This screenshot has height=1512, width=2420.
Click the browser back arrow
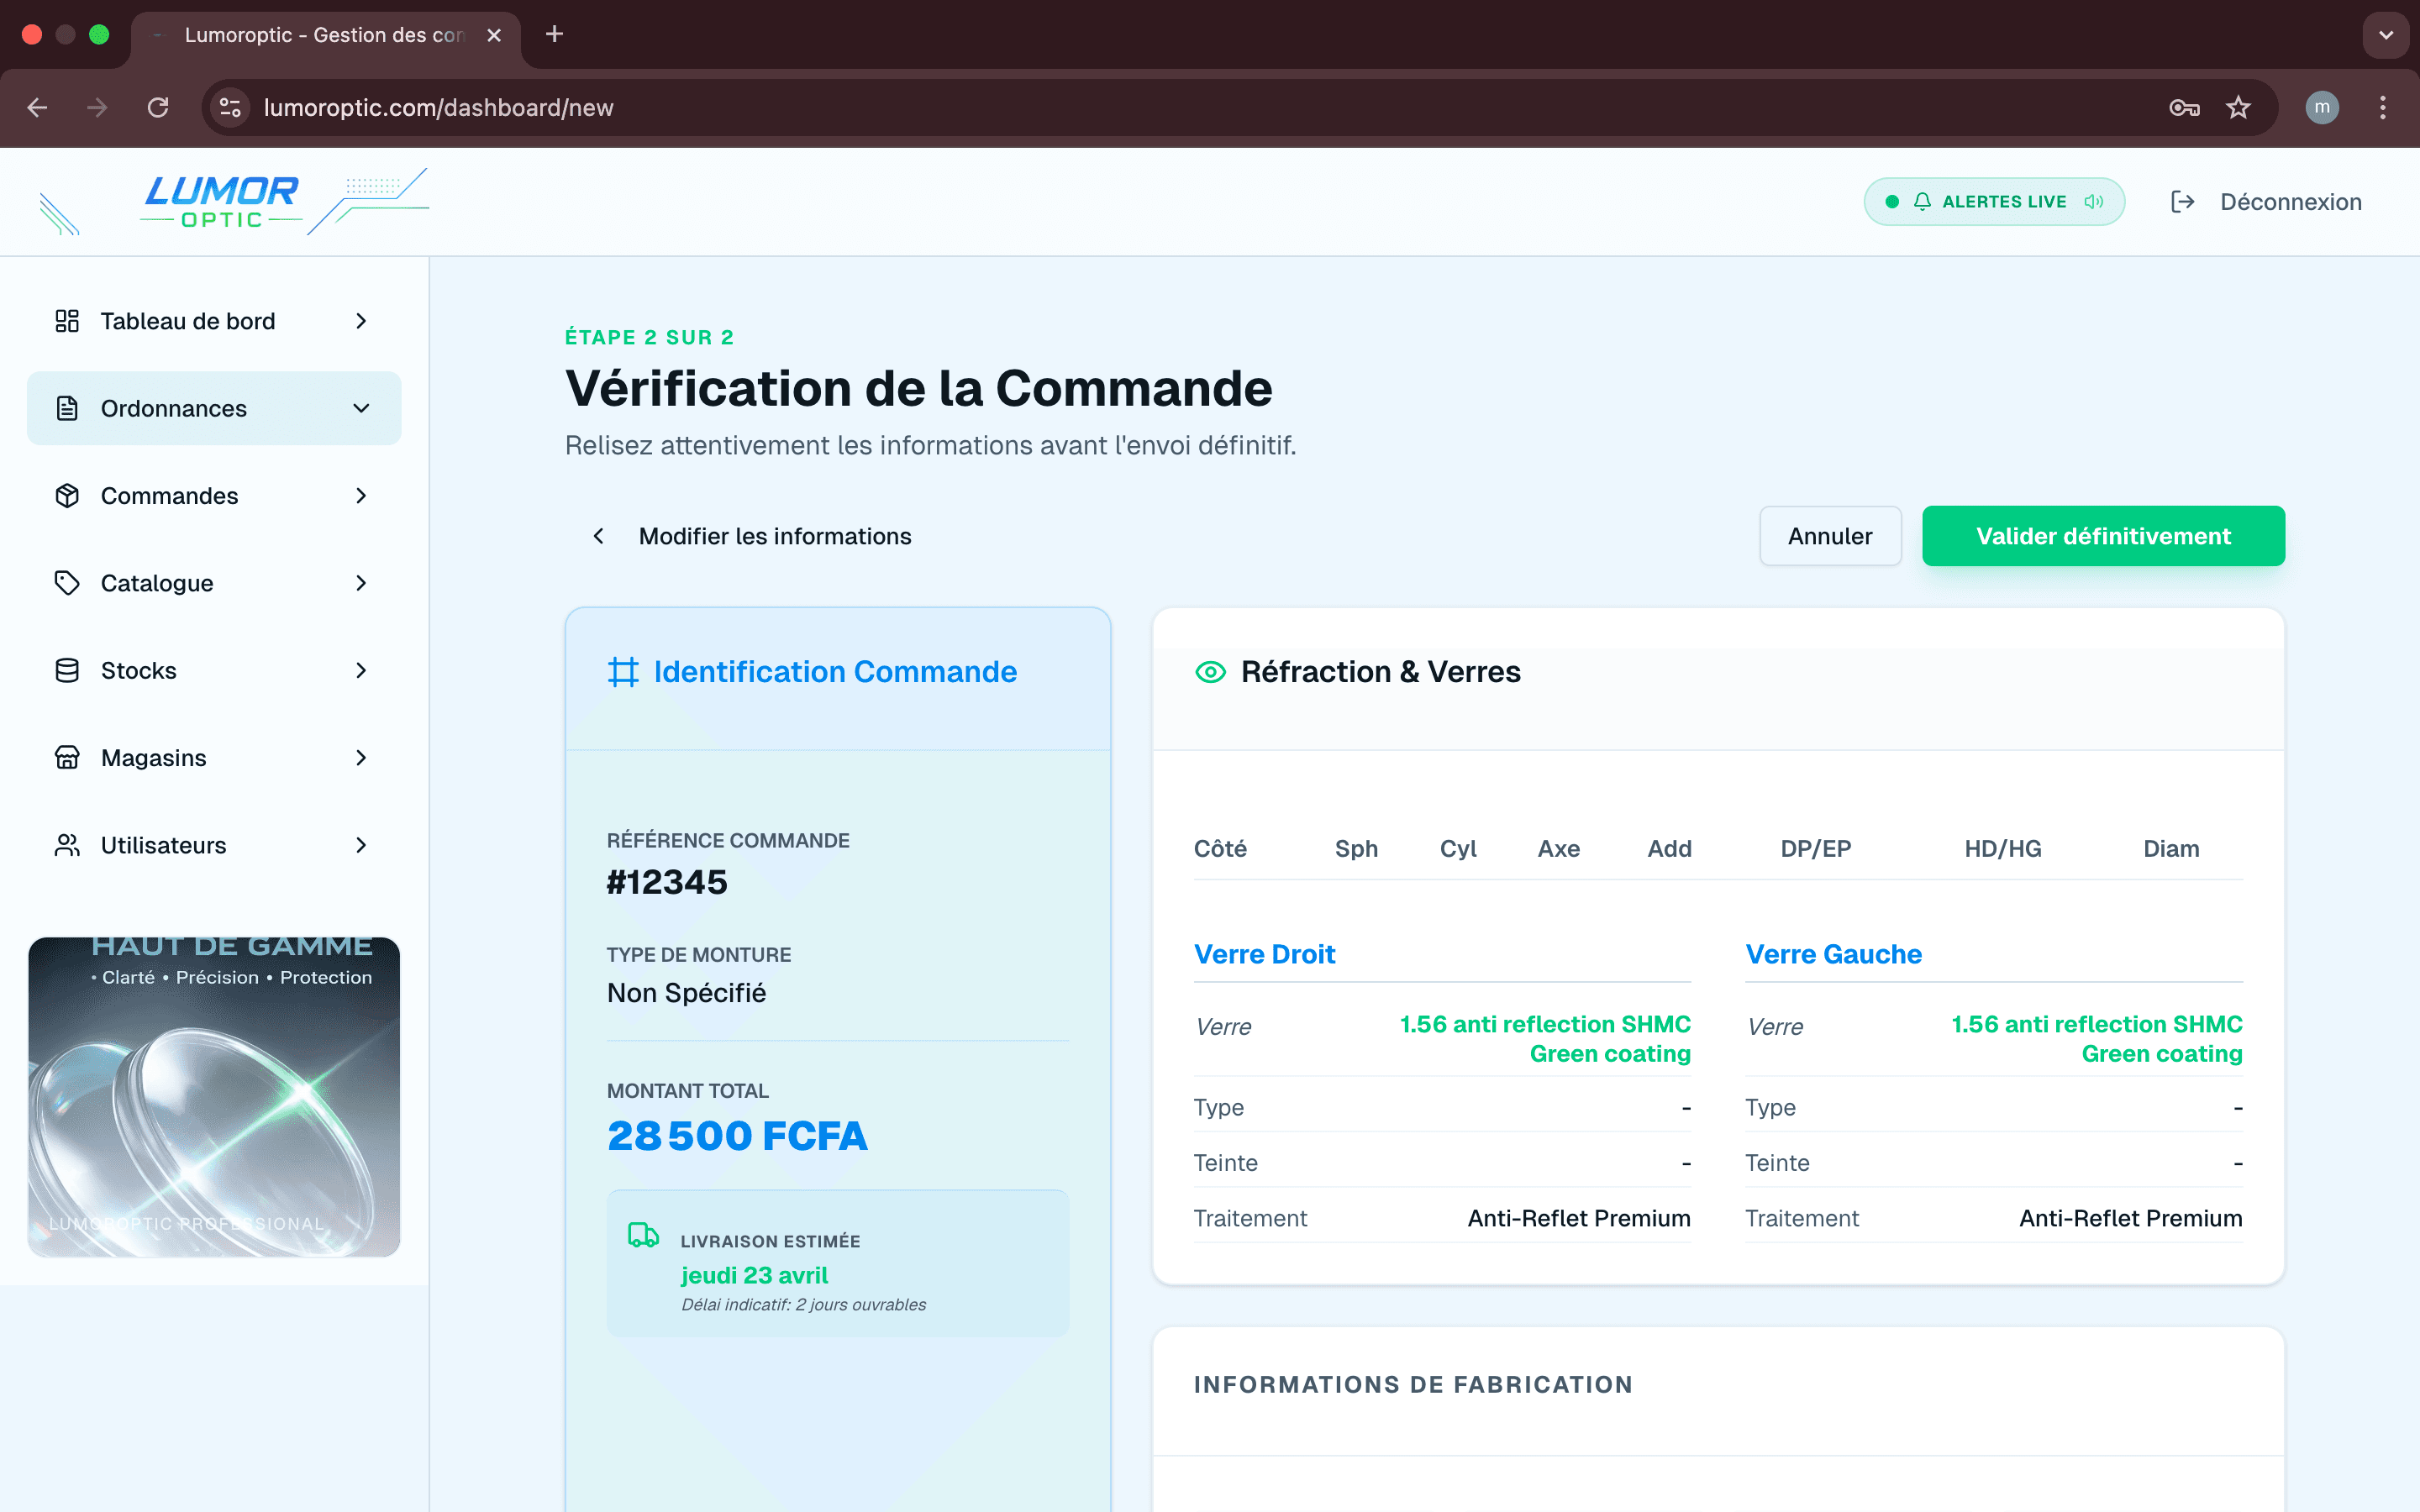tap(37, 108)
